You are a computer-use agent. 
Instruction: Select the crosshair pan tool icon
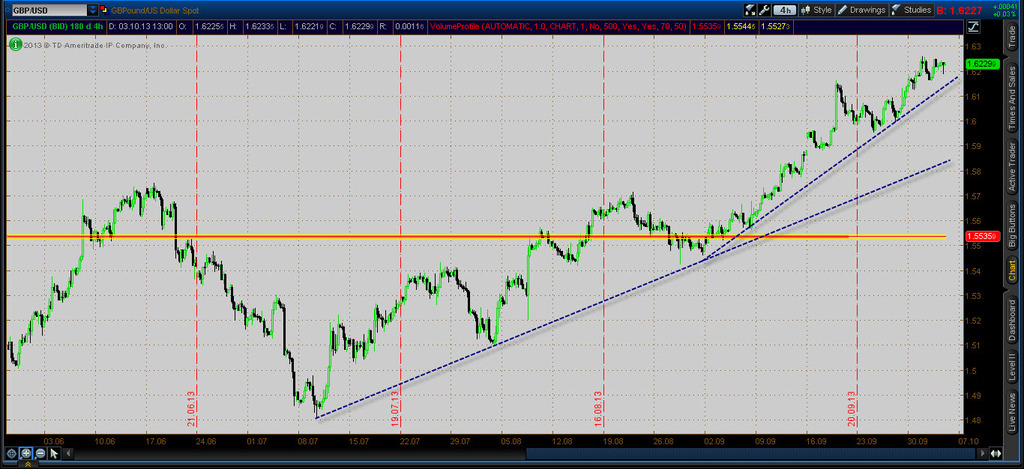12,453
